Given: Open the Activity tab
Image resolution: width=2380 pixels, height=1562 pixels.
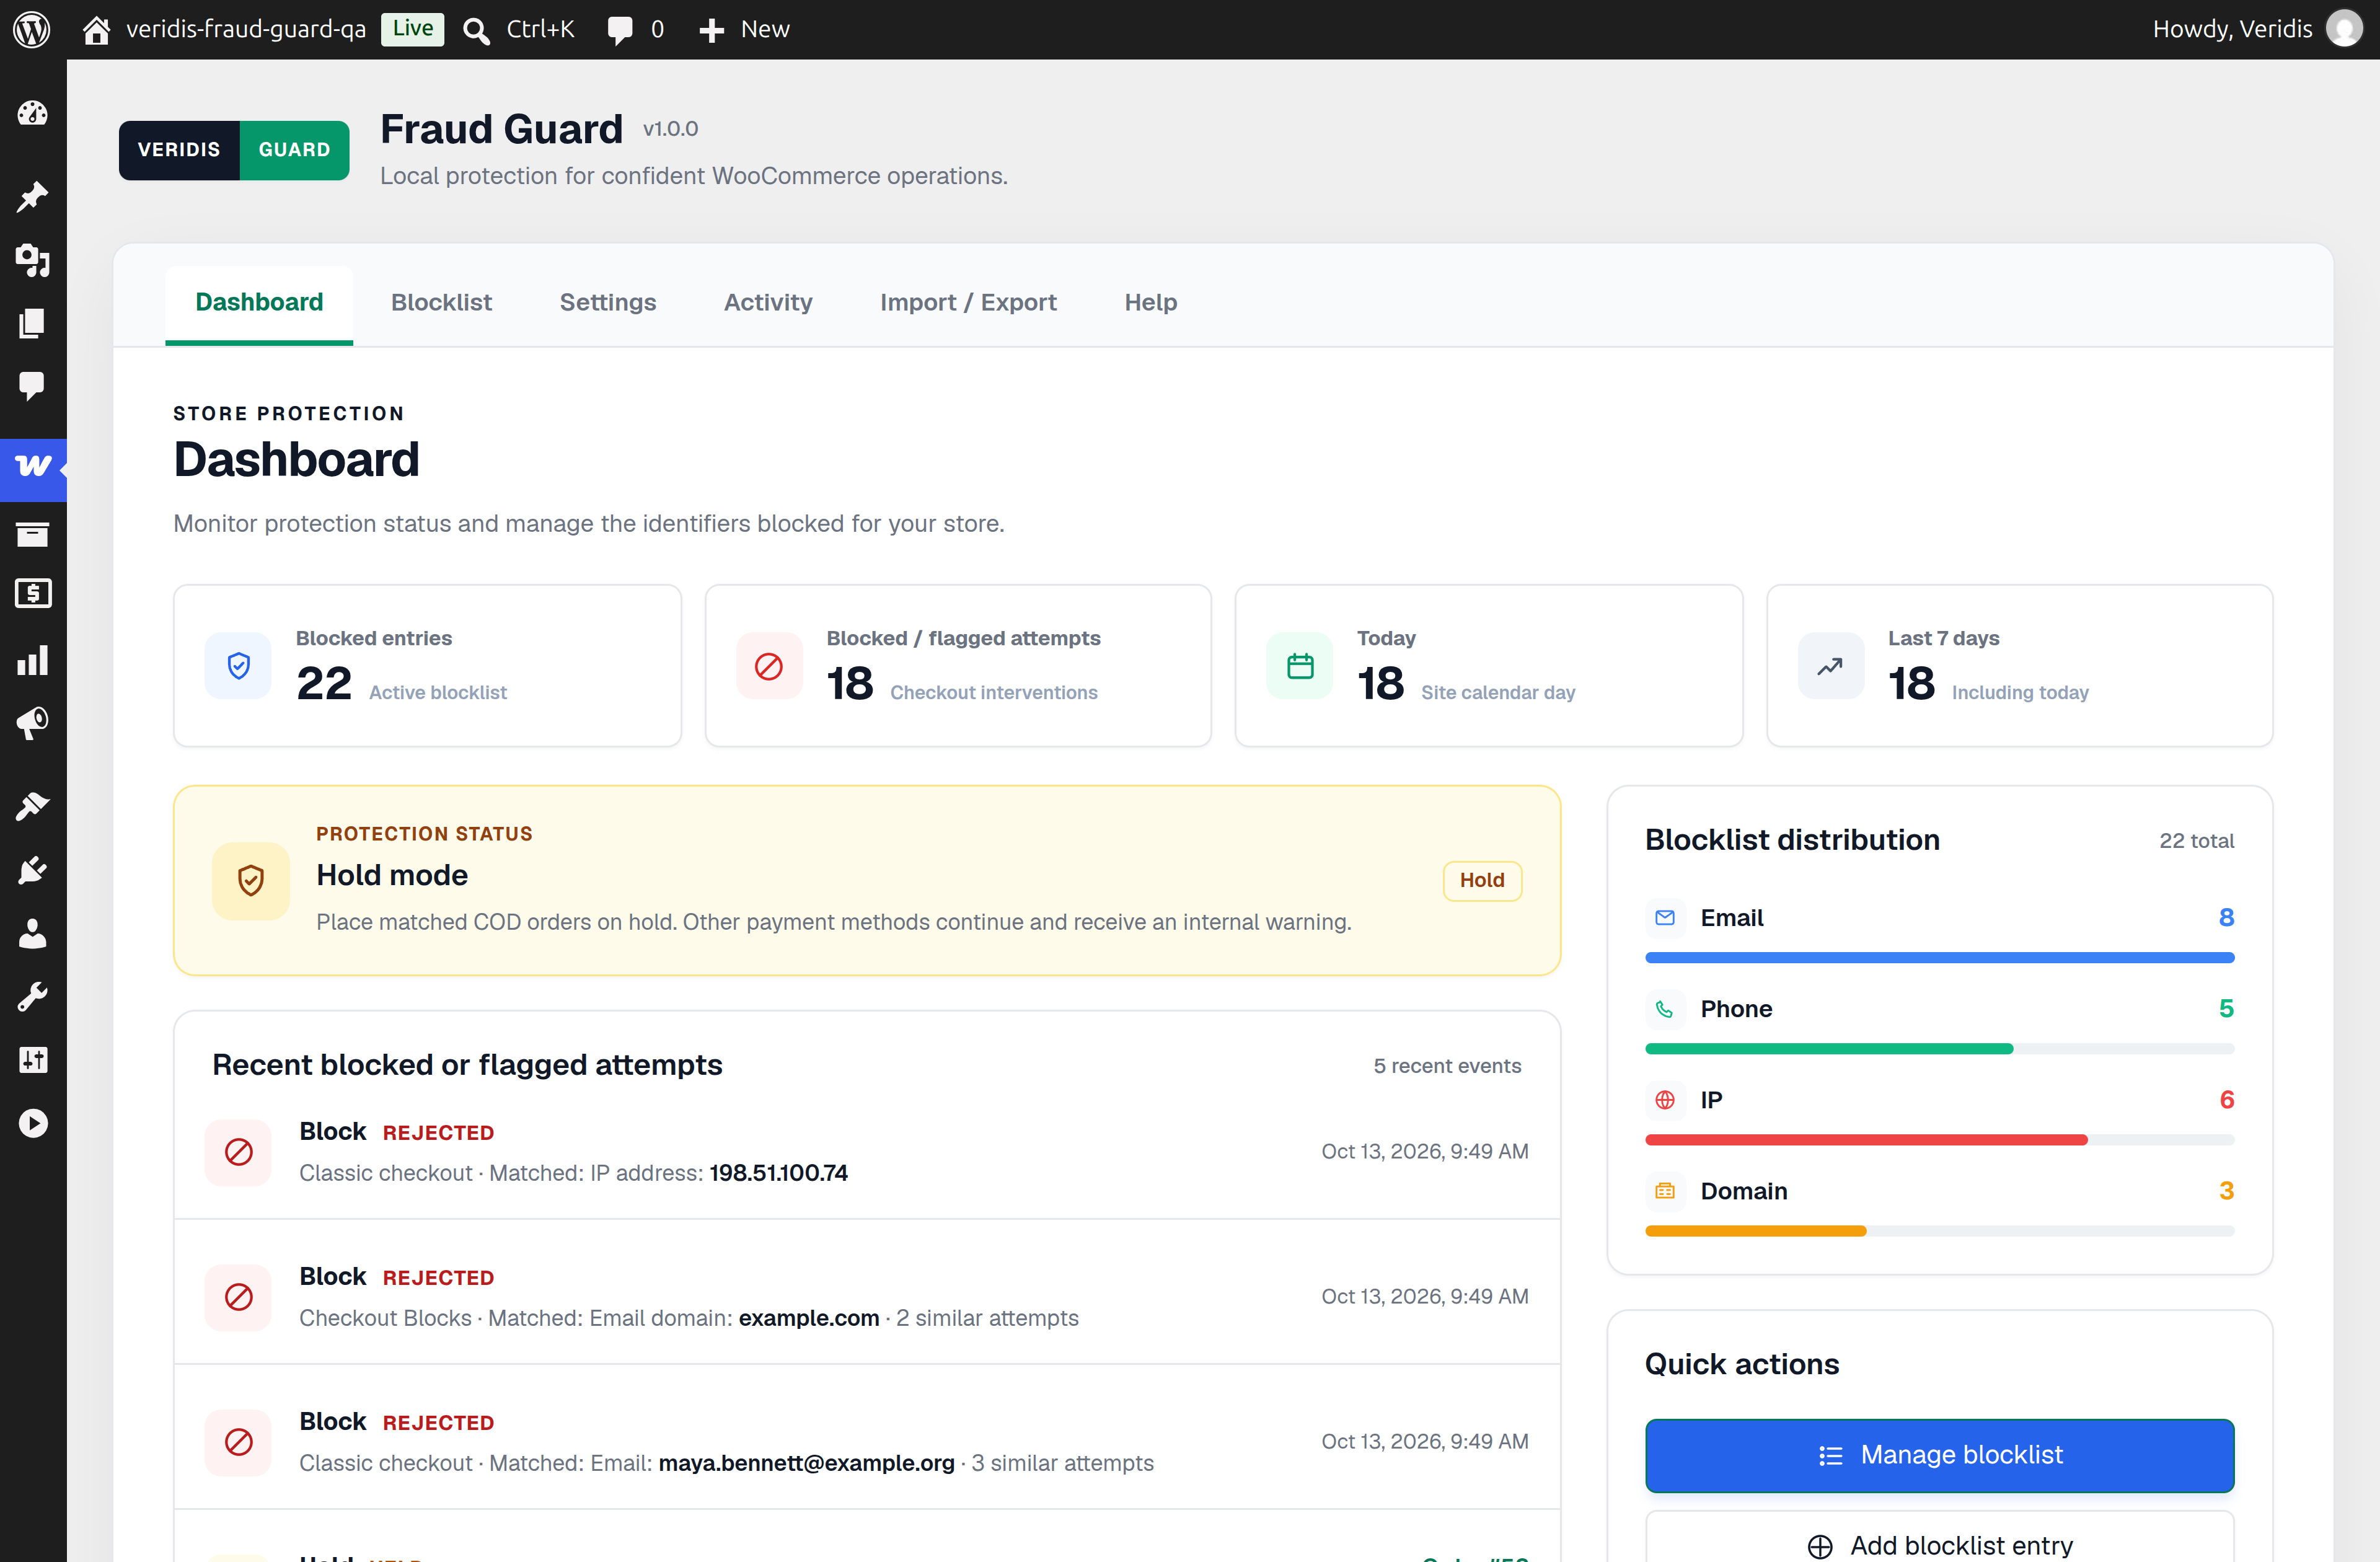Looking at the screenshot, I should click(x=768, y=302).
